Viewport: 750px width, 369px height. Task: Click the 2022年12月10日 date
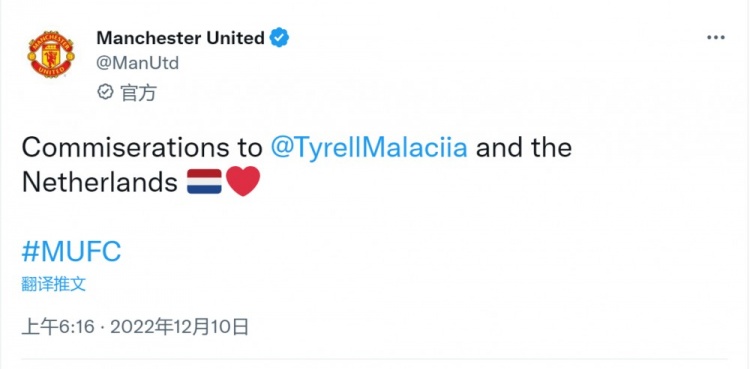pyautogui.click(x=180, y=327)
